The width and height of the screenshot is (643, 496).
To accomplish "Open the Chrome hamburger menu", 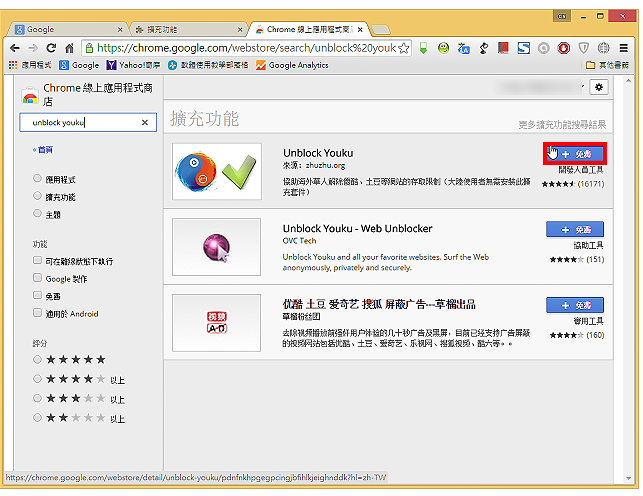I will pyautogui.click(x=623, y=48).
